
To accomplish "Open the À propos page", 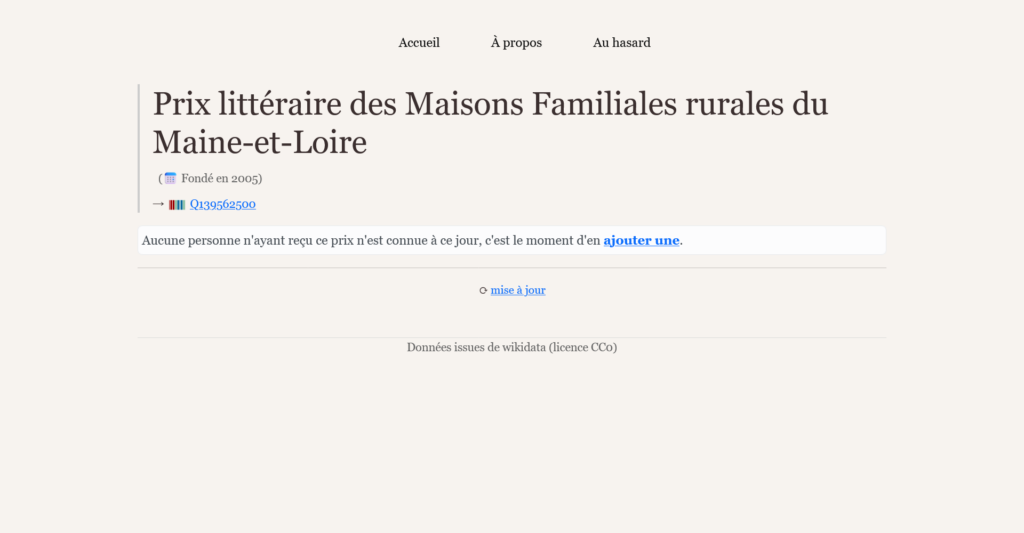I will [x=516, y=43].
